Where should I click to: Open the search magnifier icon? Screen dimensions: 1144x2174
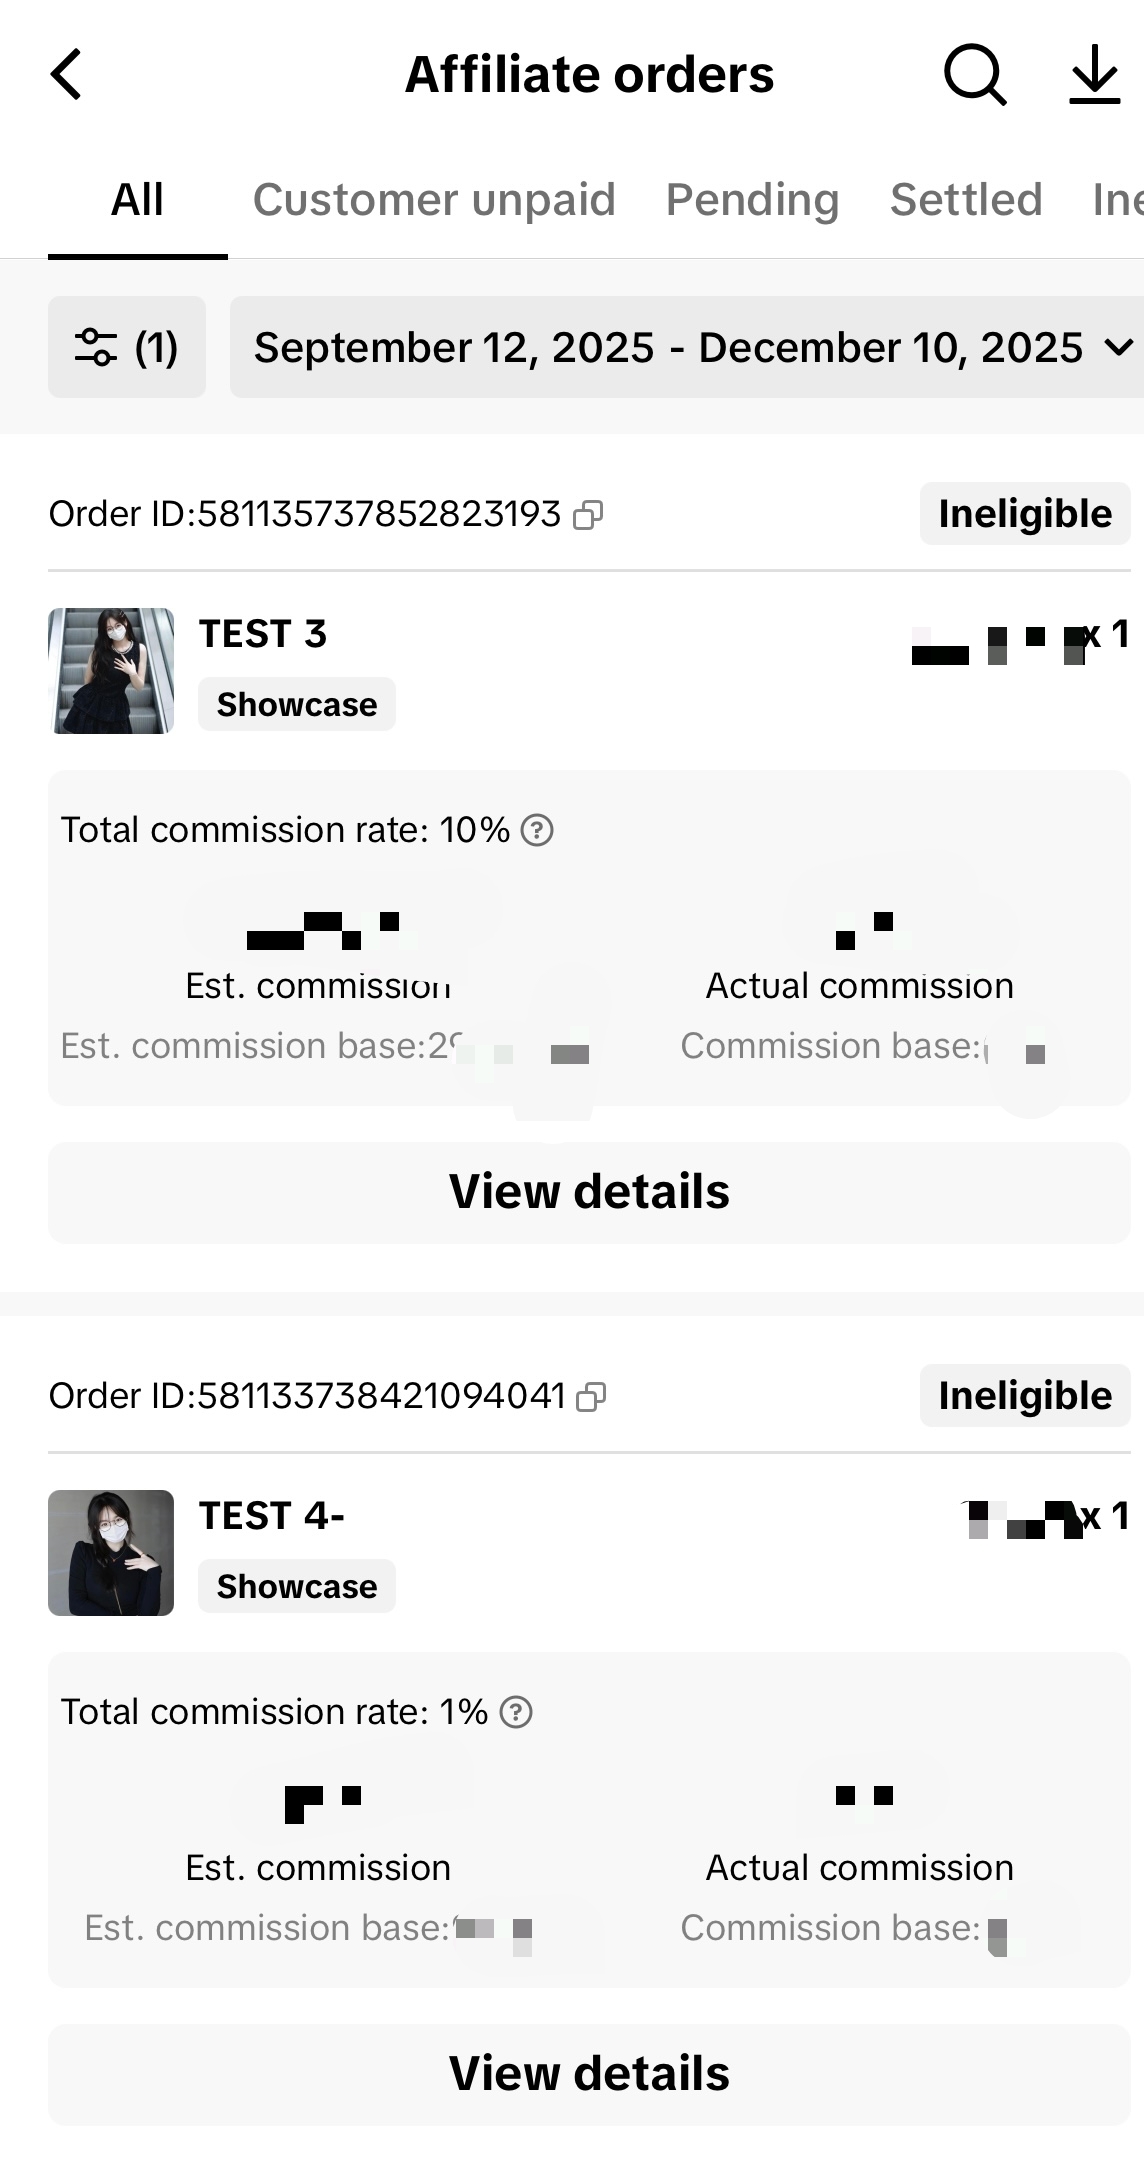[975, 75]
